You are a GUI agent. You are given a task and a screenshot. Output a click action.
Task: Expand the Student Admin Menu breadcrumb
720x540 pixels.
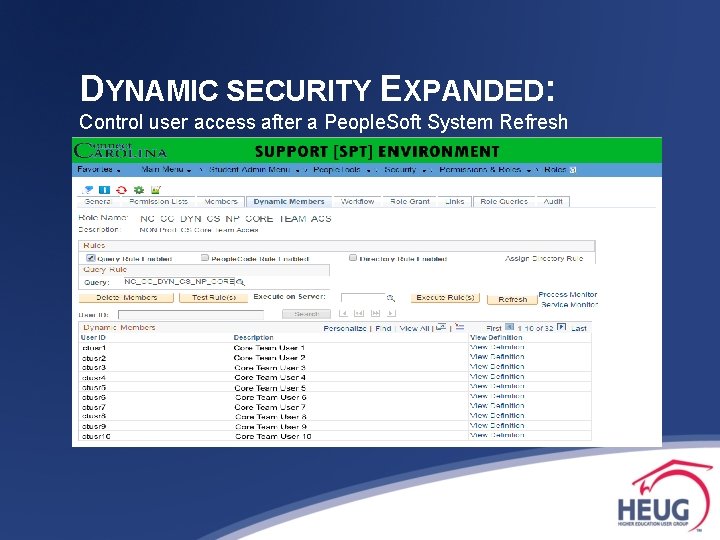pyautogui.click(x=254, y=169)
